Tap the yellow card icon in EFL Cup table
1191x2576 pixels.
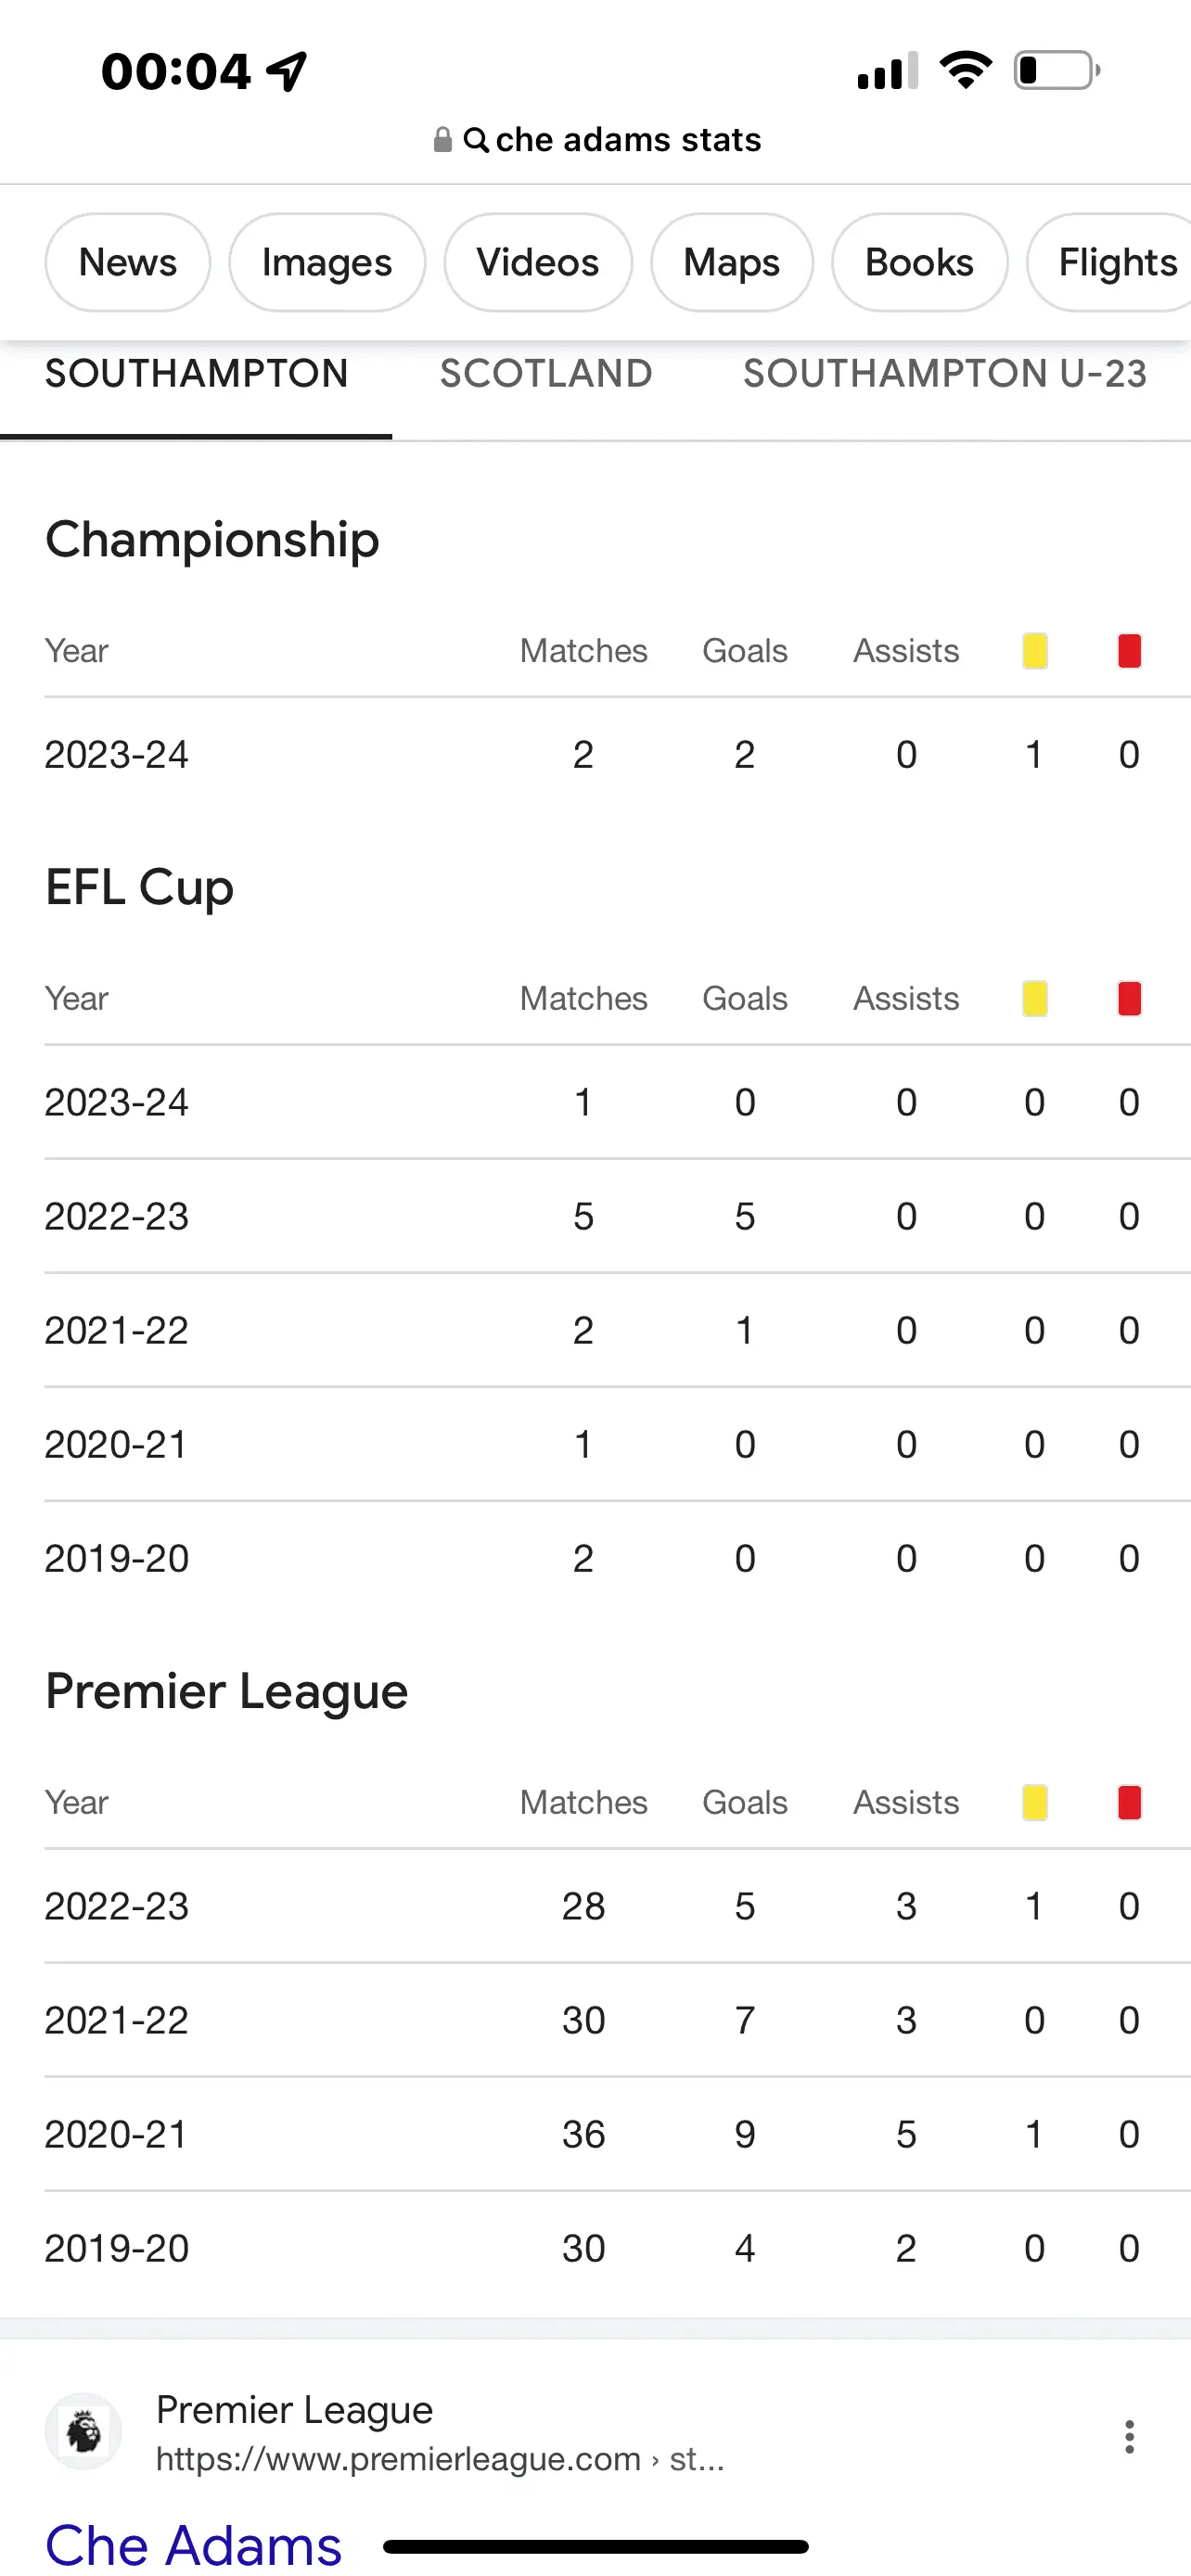click(1034, 999)
